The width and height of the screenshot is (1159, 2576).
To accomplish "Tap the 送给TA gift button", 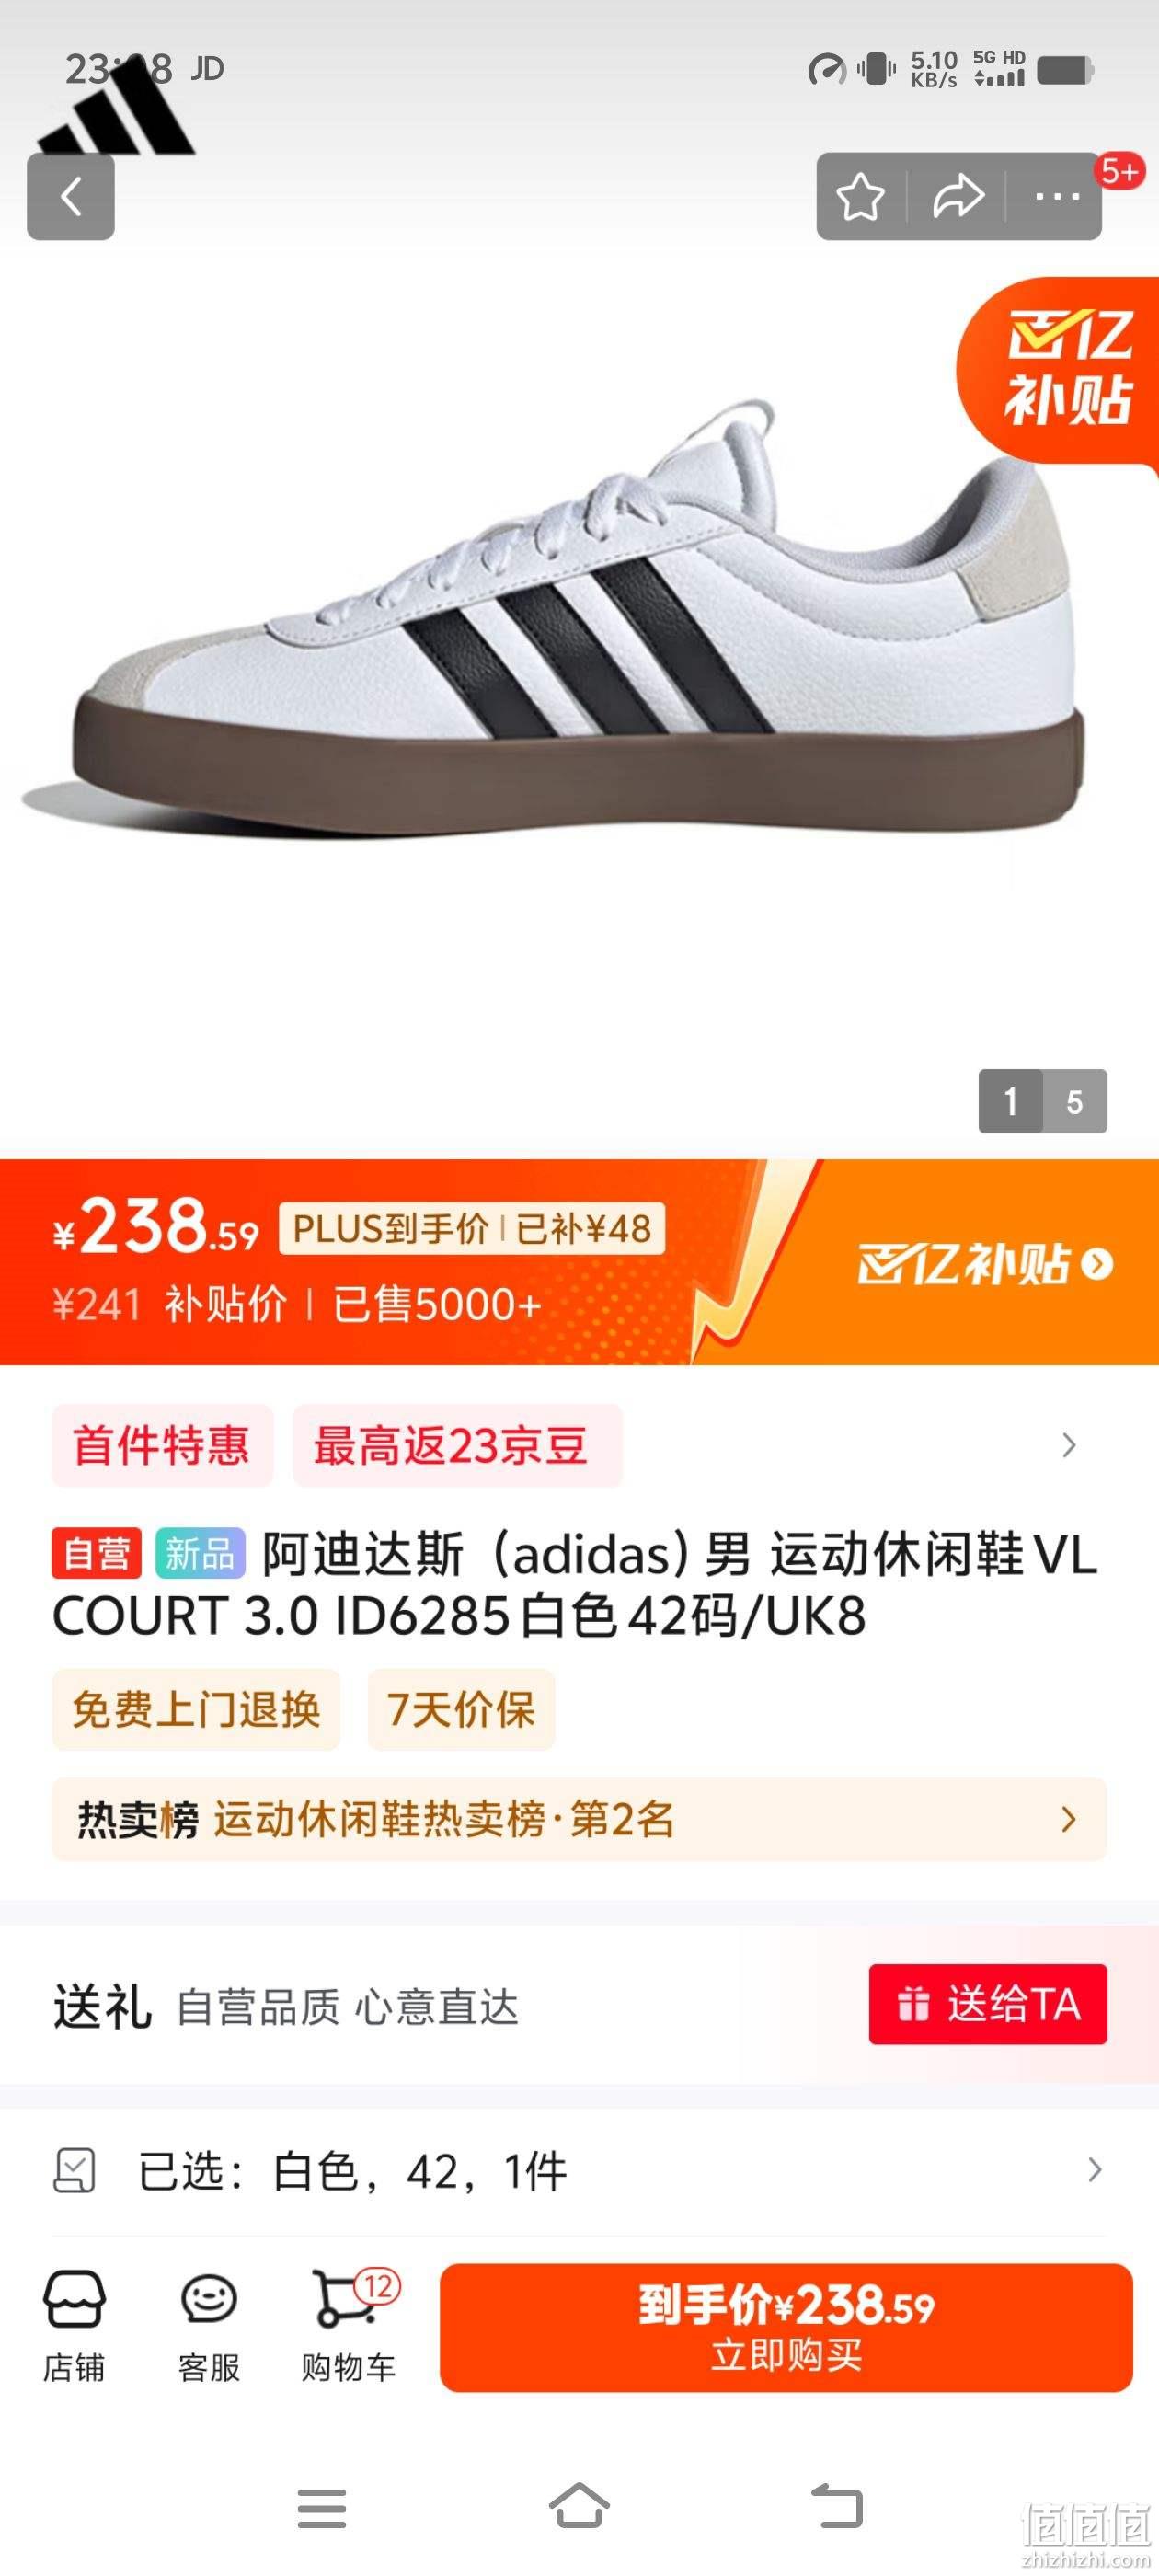I will 988,2004.
